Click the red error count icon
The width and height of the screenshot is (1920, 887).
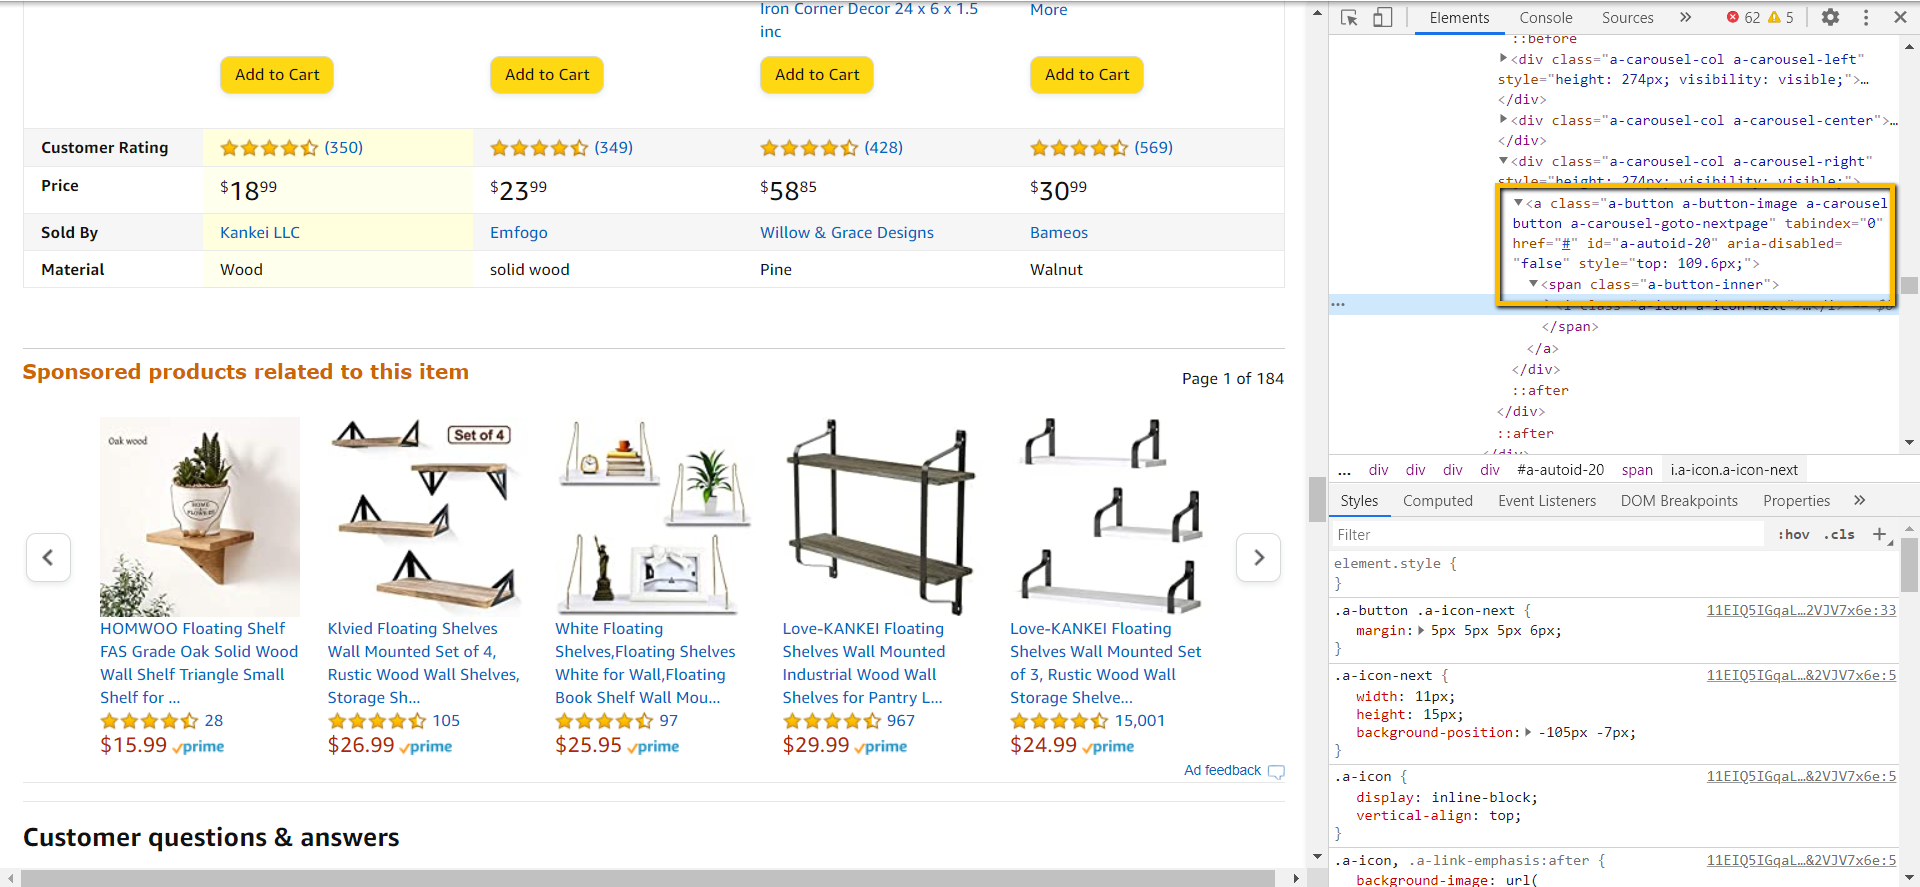1733,17
